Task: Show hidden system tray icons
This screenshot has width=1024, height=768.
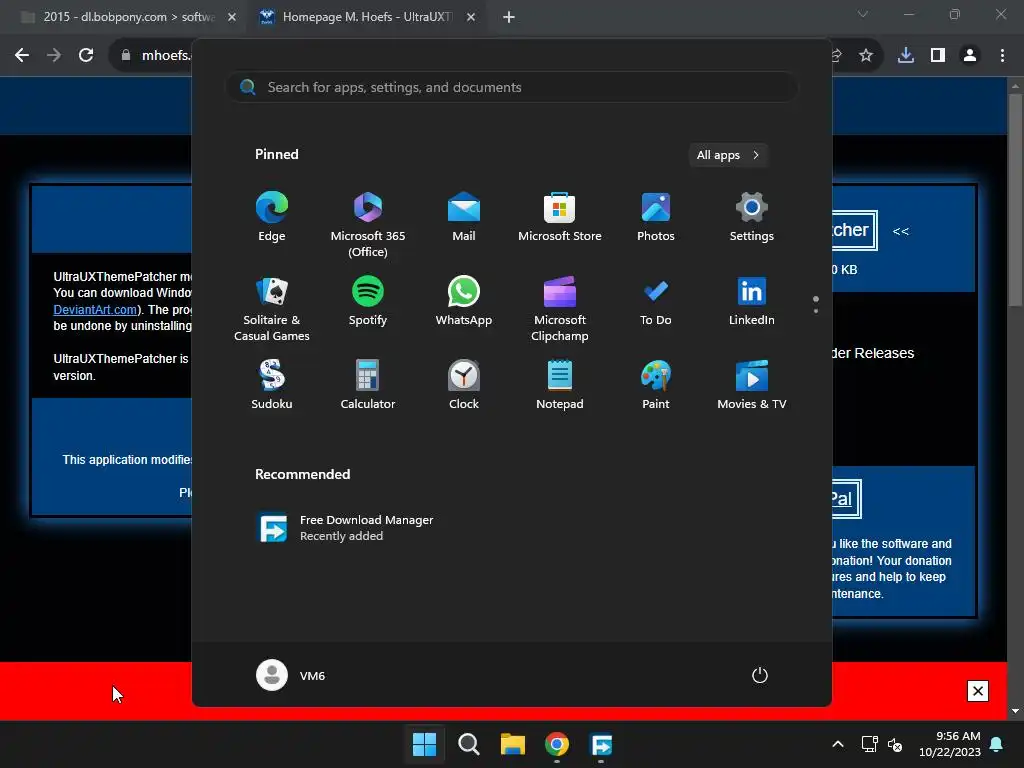Action: (838, 744)
